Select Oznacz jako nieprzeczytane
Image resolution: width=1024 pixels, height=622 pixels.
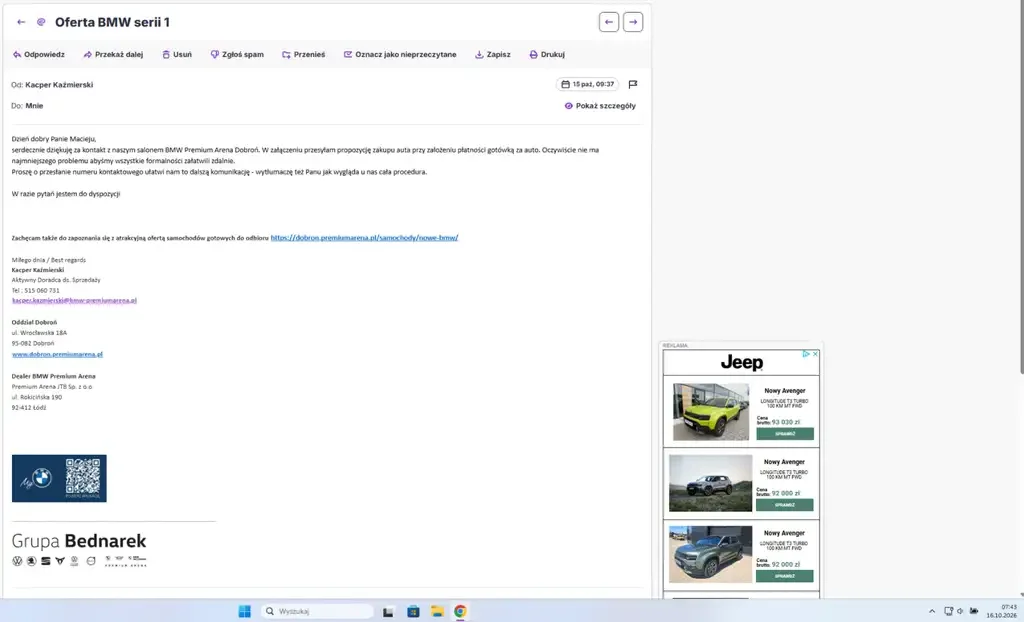pyautogui.click(x=400, y=55)
